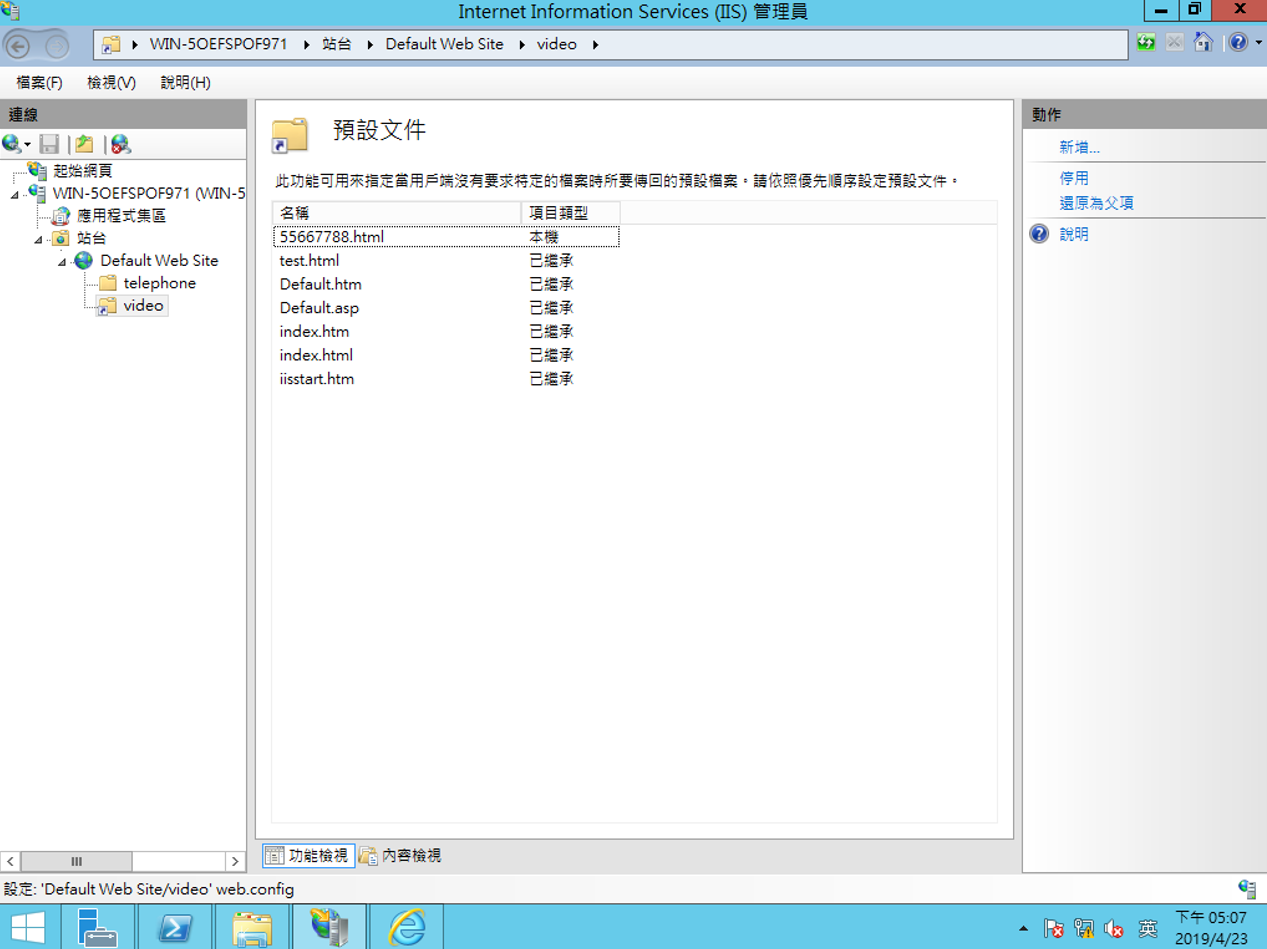The height and width of the screenshot is (949, 1267).
Task: Open arrow after video breadcrumb
Action: (595, 44)
